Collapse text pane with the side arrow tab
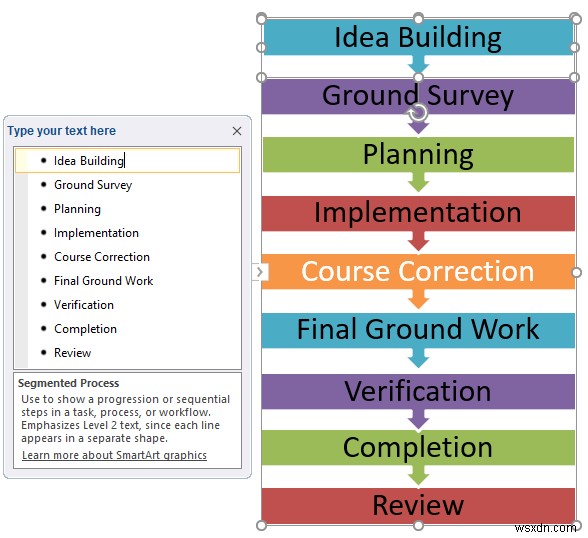 point(260,272)
